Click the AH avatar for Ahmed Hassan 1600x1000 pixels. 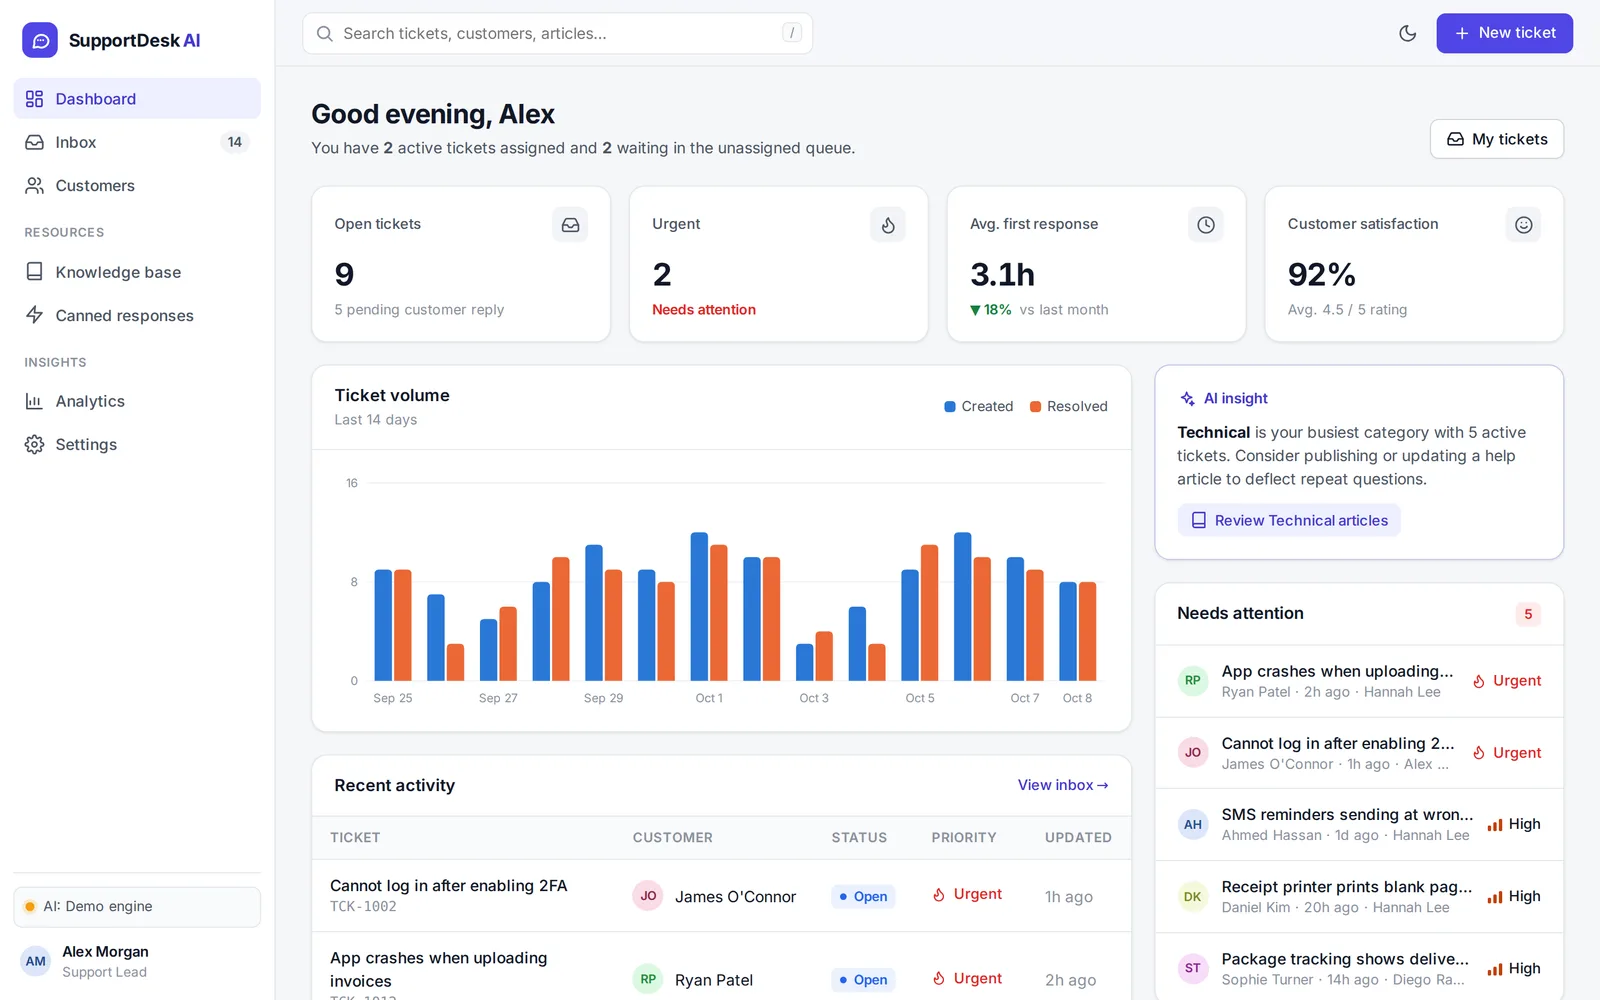click(1192, 825)
